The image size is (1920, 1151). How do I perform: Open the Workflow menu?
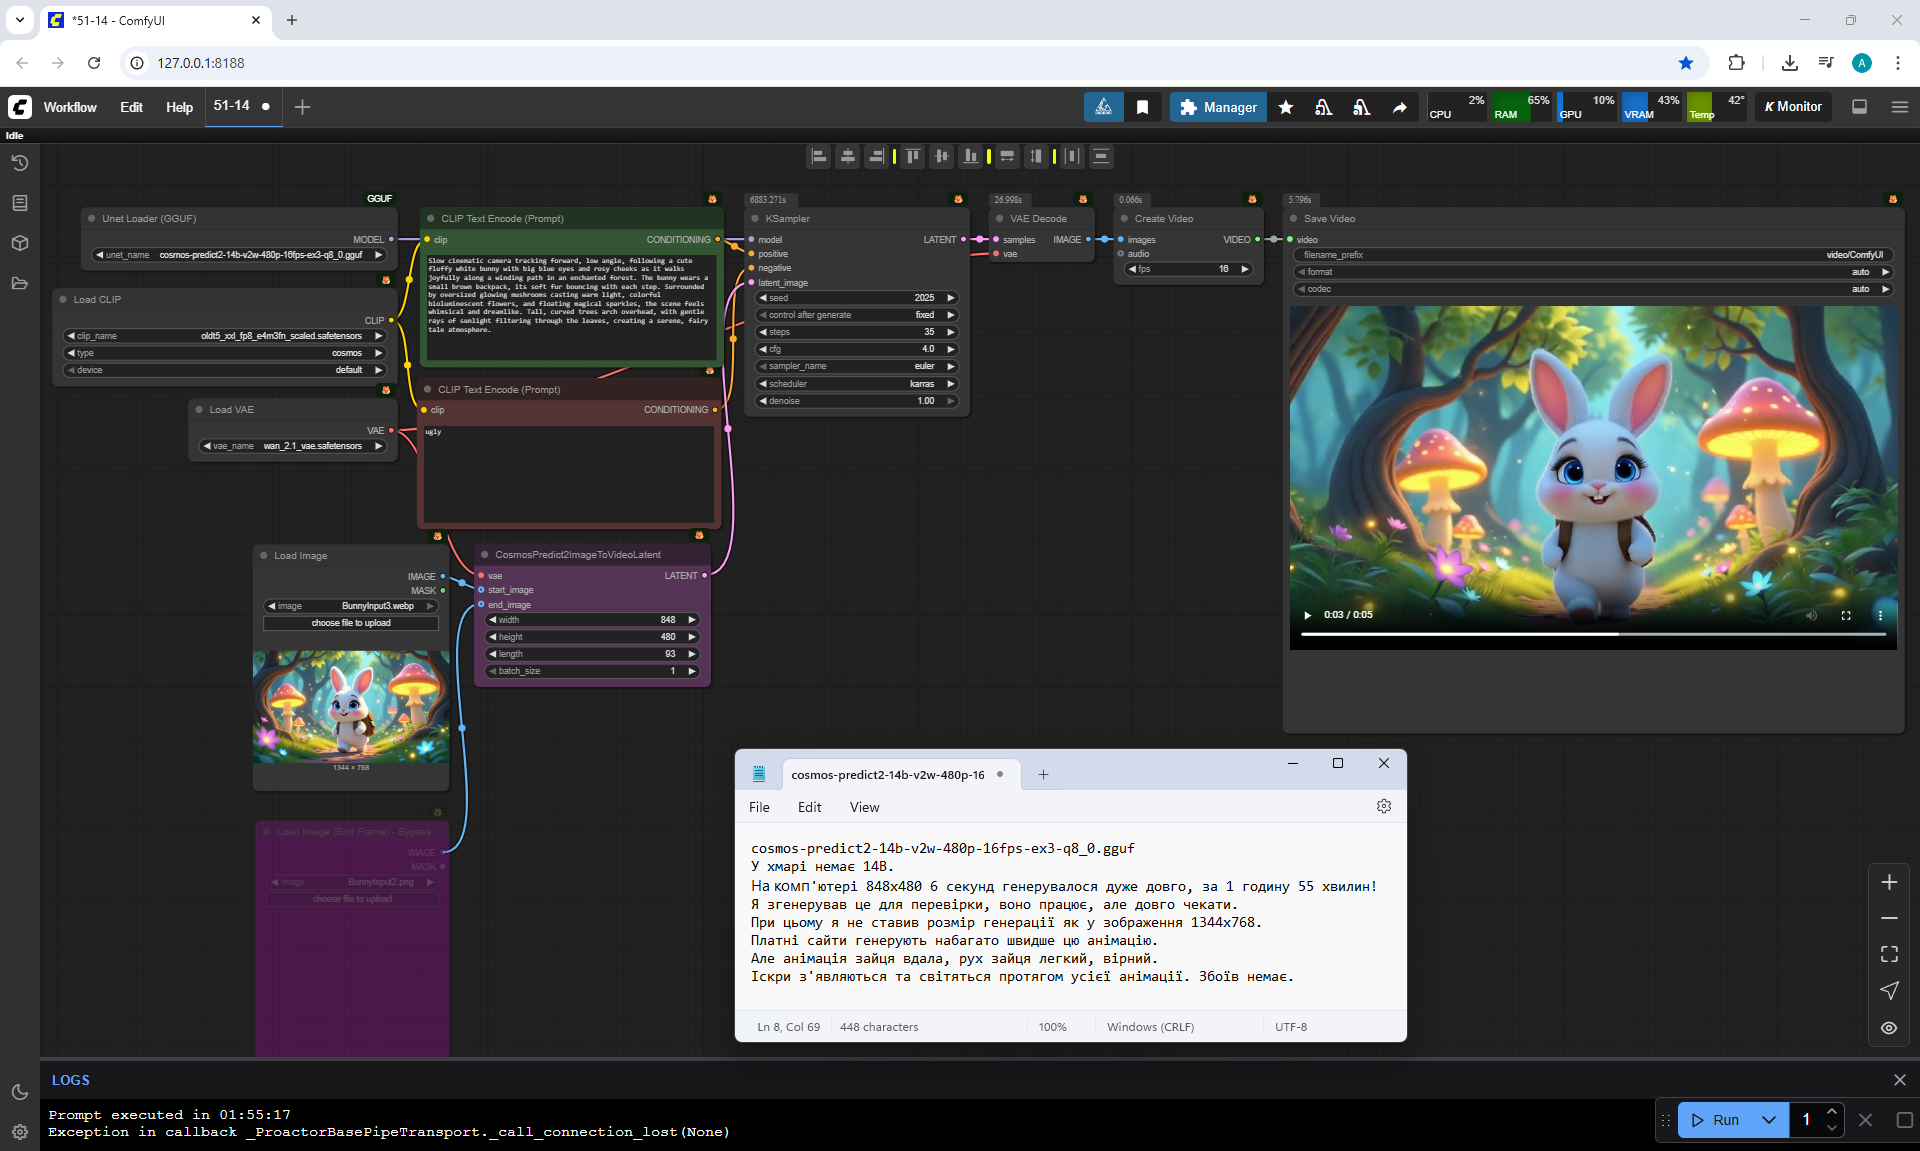click(x=70, y=107)
